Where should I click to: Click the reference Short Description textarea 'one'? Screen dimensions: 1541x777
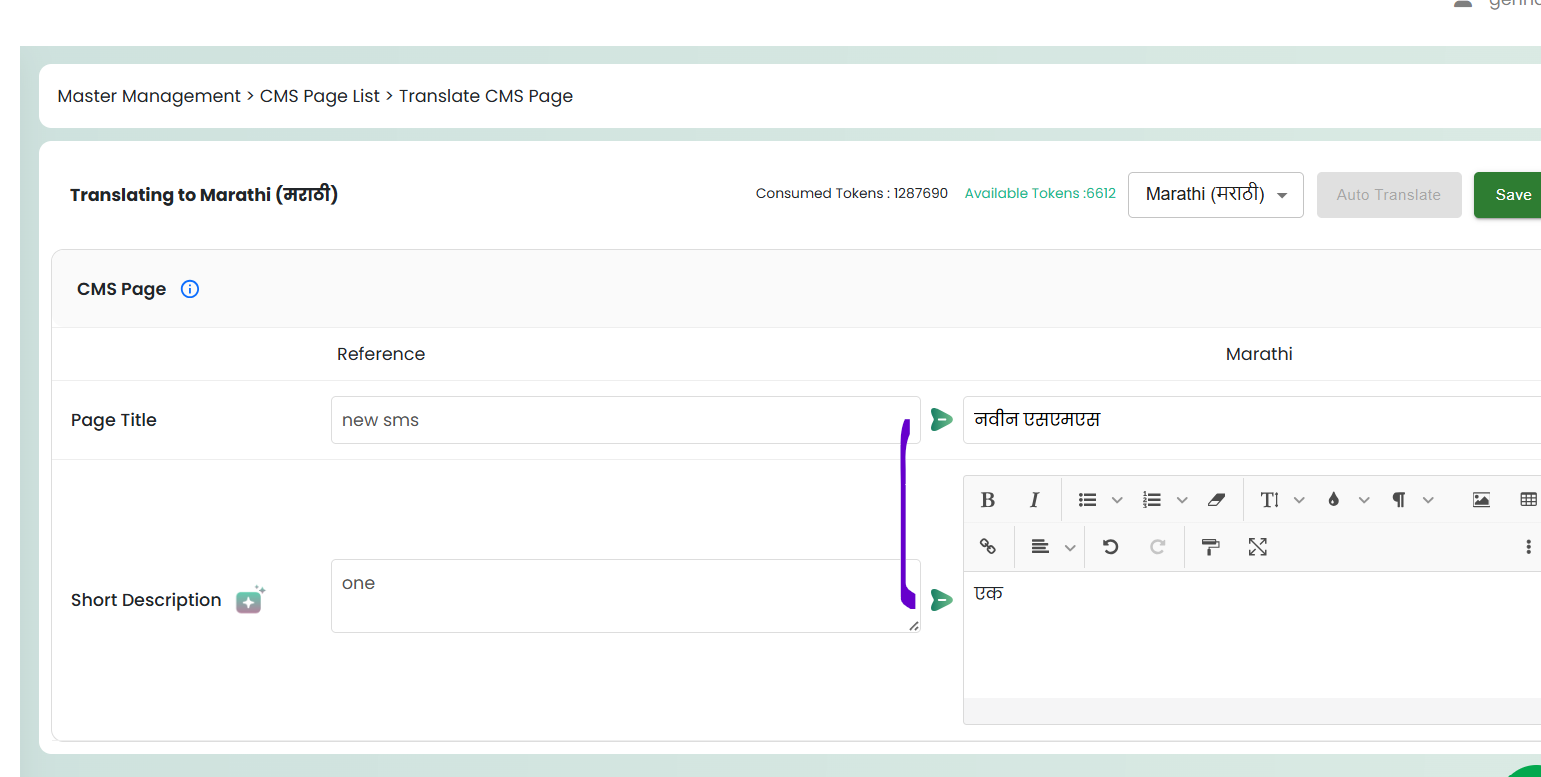click(x=626, y=596)
